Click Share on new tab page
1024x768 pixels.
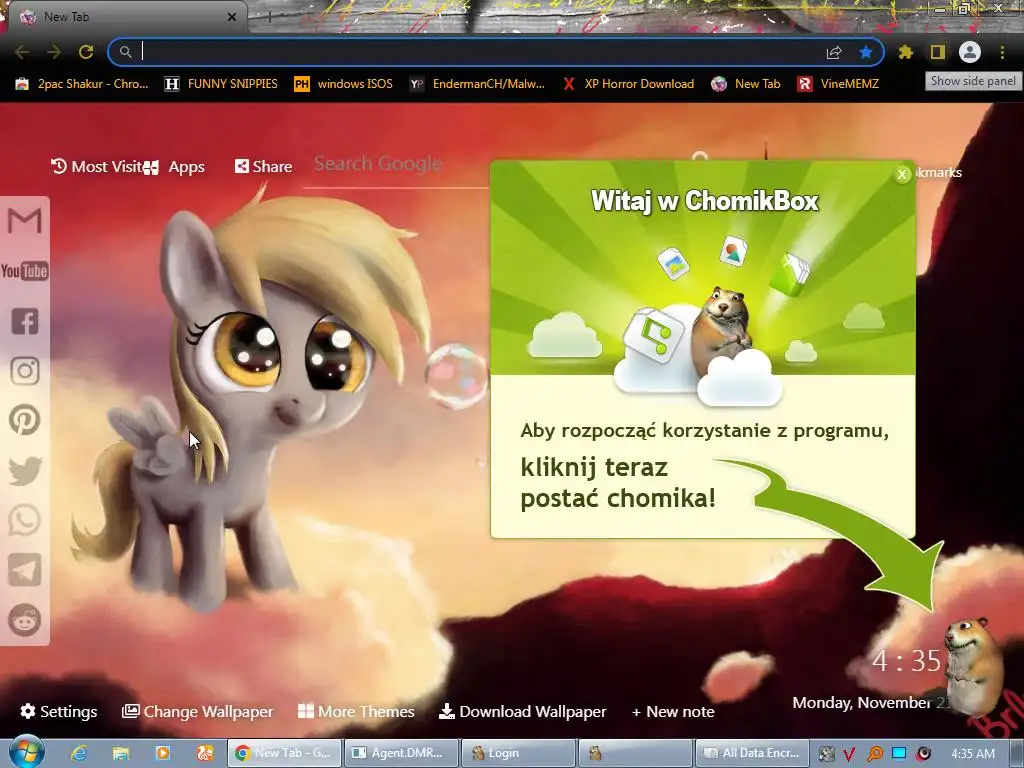click(264, 167)
